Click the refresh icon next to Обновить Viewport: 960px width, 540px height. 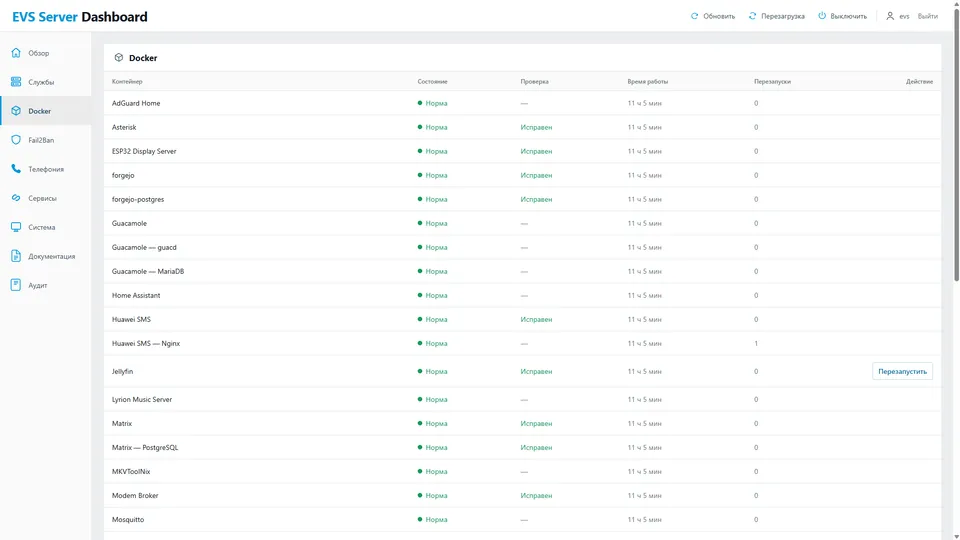(694, 16)
